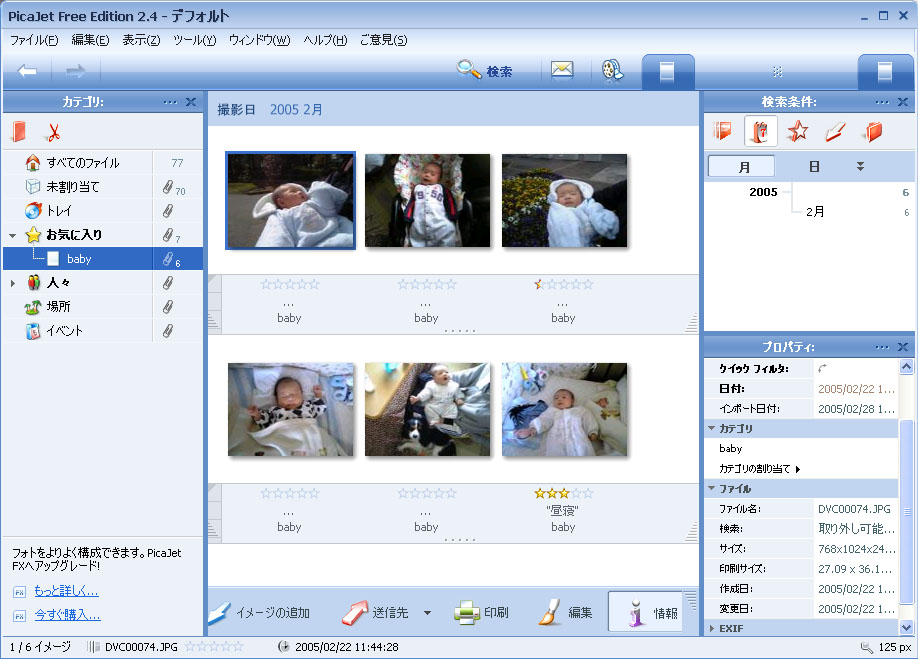918x659 pixels.
Task: Switch to the 月 tab
Action: click(741, 166)
